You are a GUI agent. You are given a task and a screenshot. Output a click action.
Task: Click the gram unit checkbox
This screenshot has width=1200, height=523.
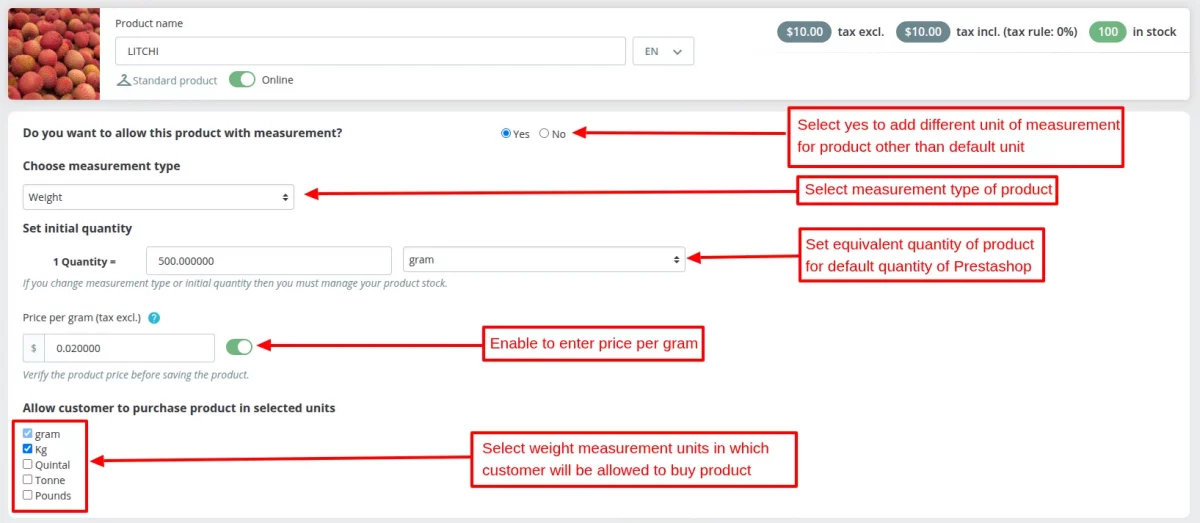(28, 434)
